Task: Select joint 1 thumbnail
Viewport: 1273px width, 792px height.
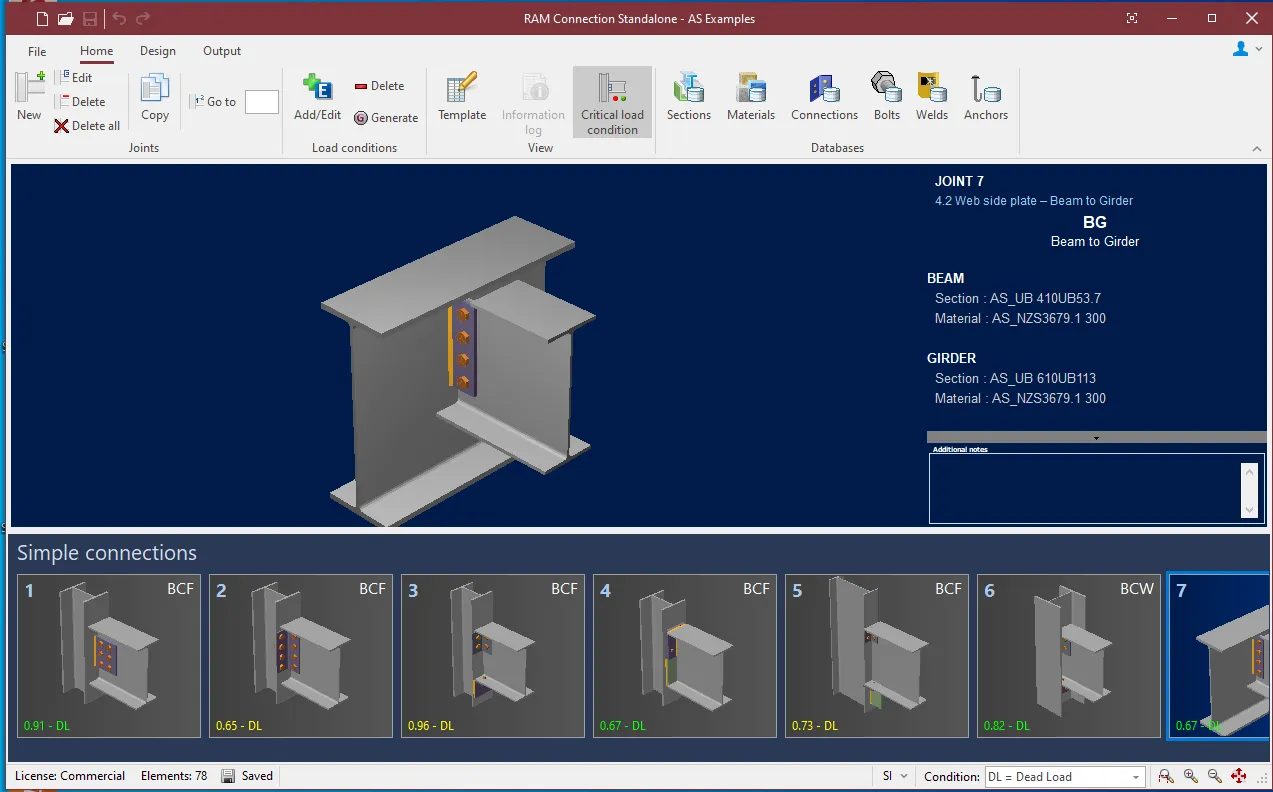Action: pyautogui.click(x=109, y=656)
